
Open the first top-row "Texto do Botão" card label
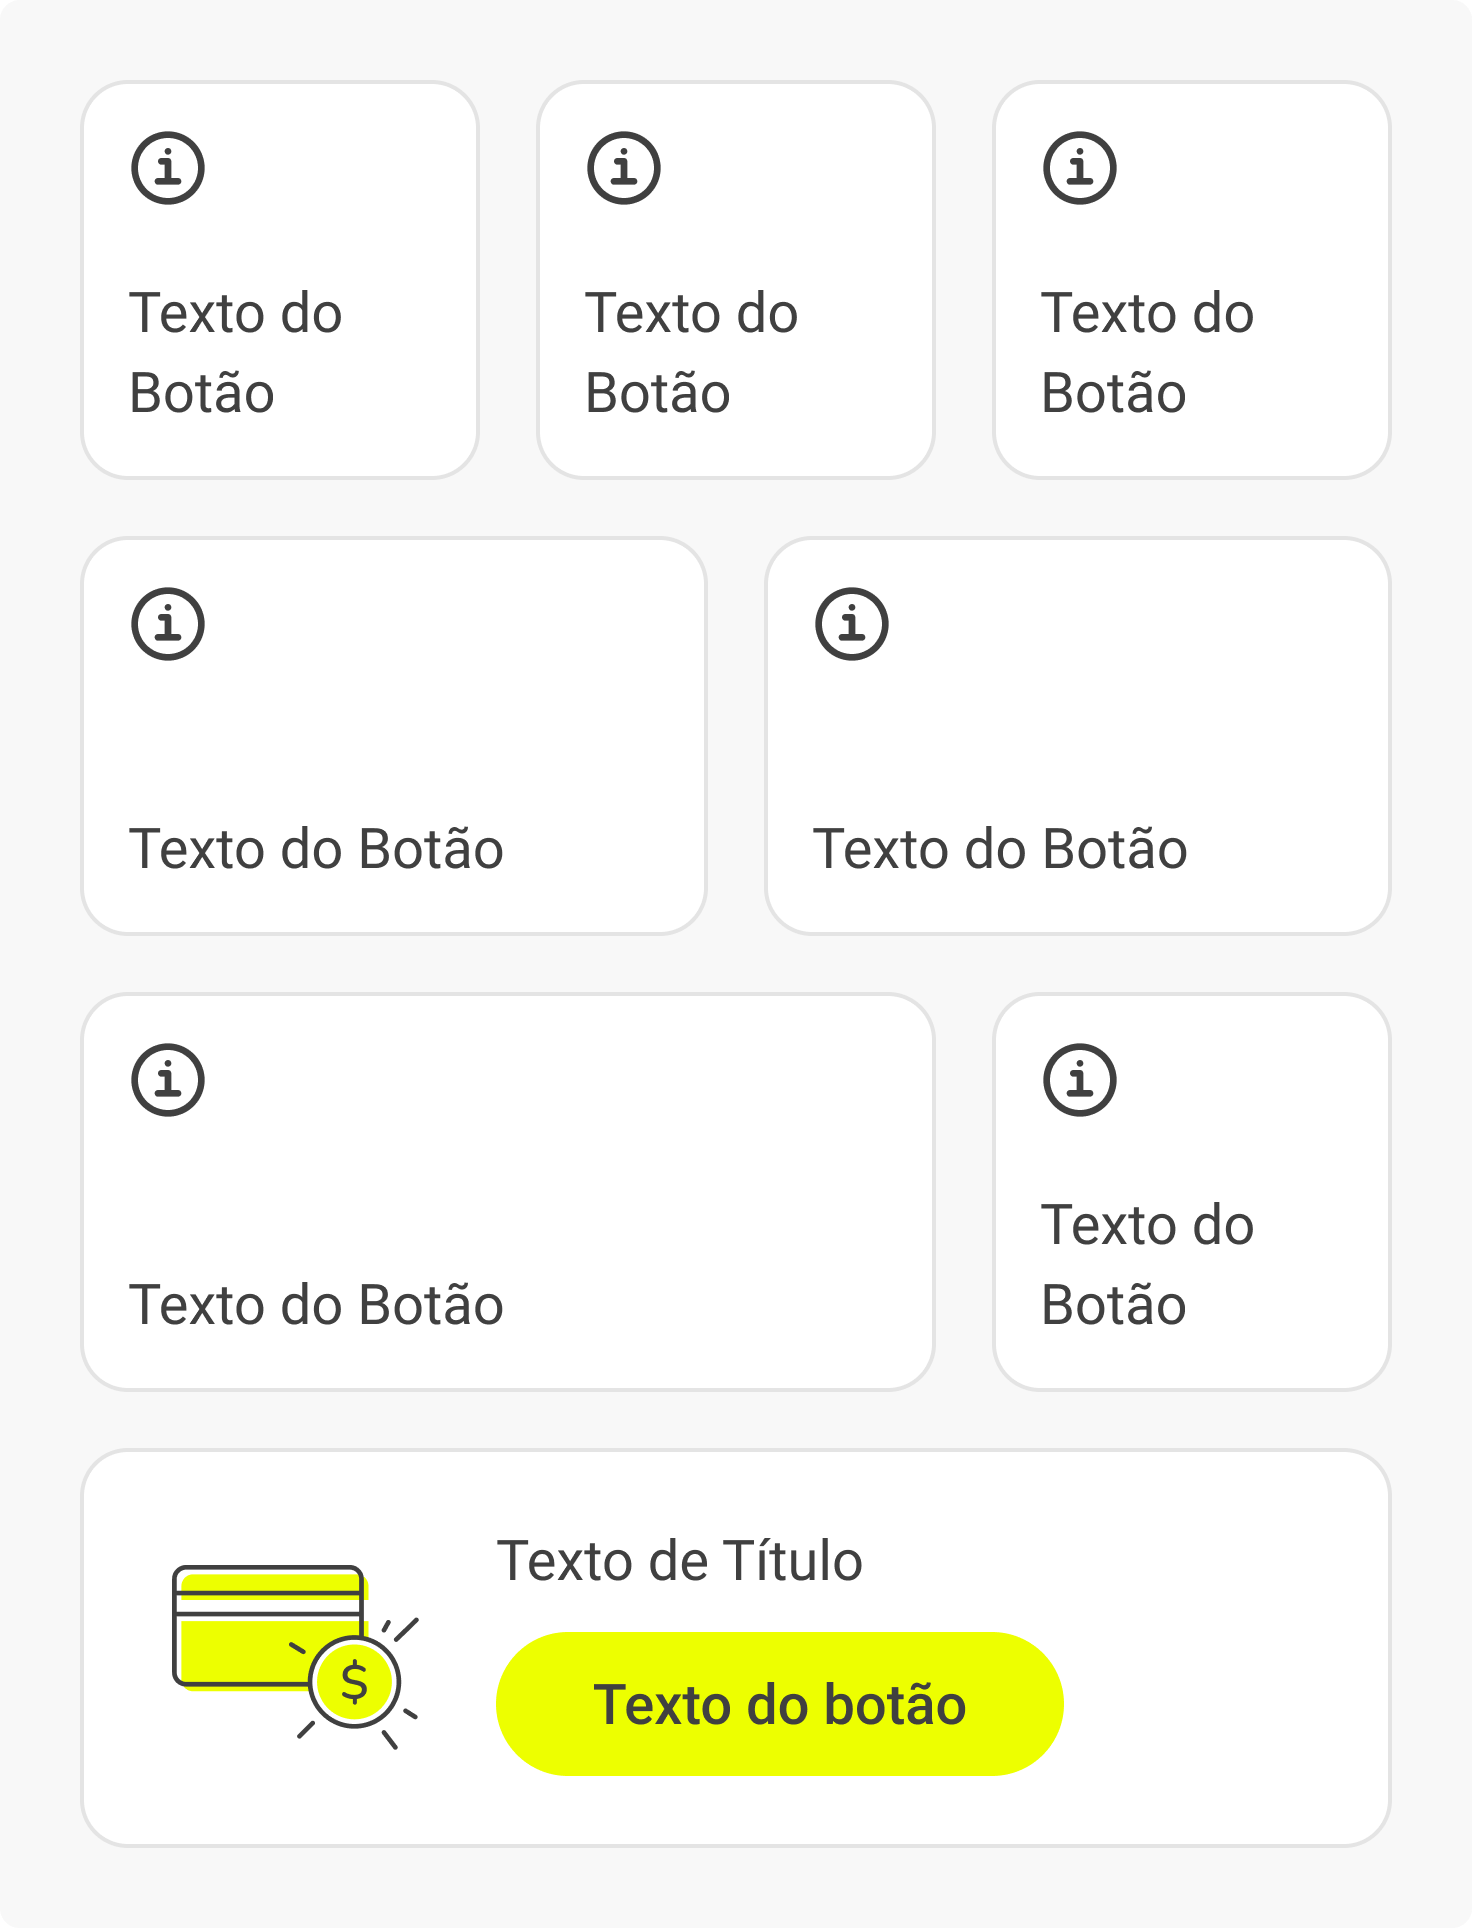coord(236,352)
